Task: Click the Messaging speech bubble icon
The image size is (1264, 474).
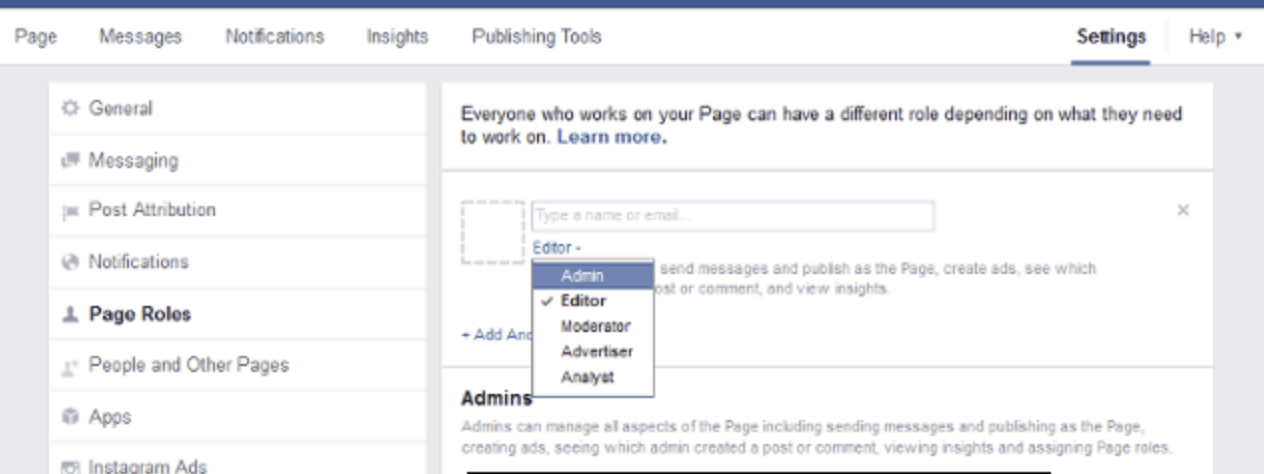Action: (x=70, y=160)
